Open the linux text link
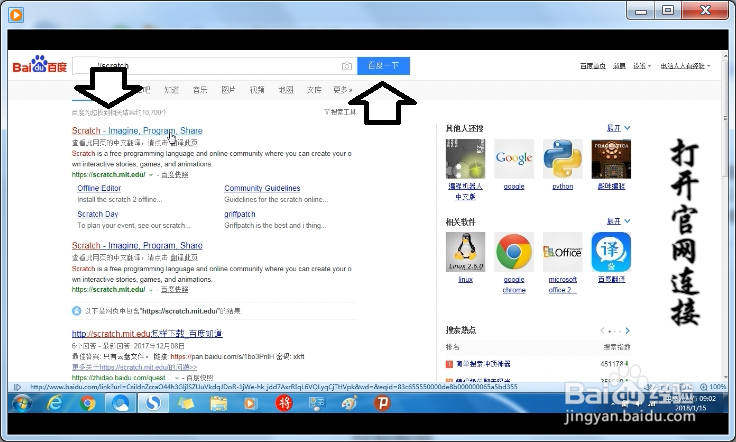The image size is (736, 442). [x=465, y=279]
